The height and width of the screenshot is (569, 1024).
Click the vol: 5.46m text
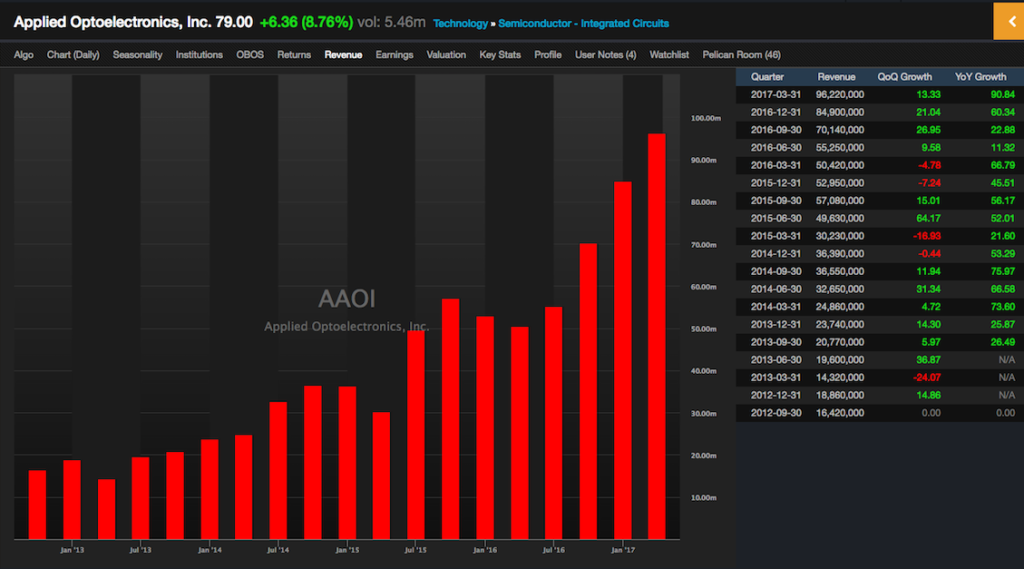[391, 22]
